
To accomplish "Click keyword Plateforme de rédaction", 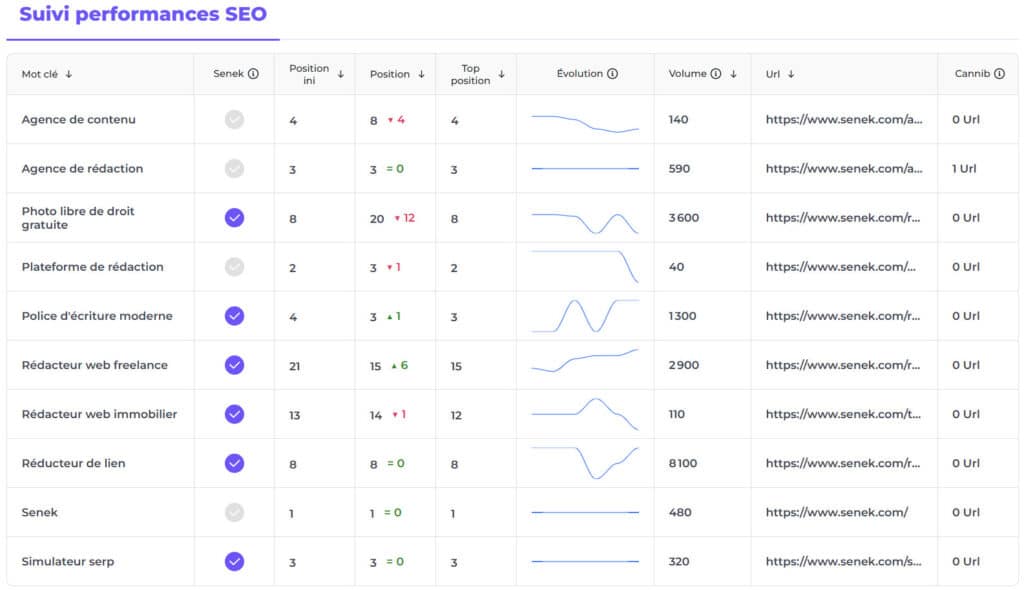I will (x=93, y=267).
